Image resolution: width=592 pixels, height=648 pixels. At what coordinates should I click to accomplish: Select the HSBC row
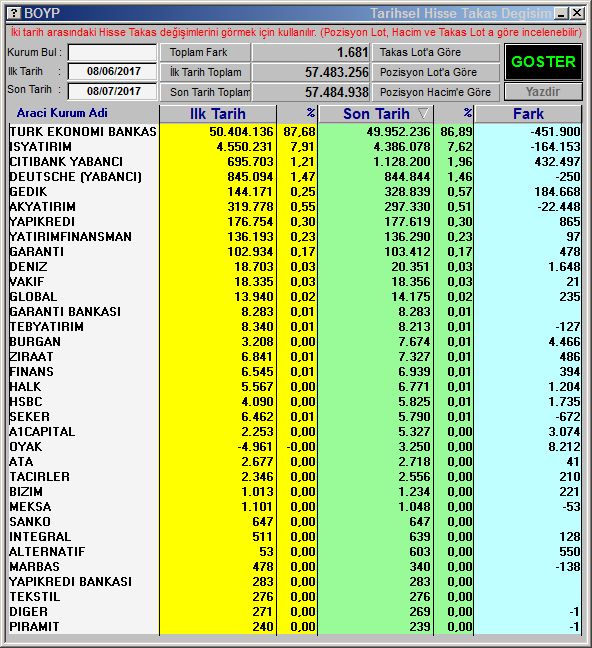[x=295, y=402]
